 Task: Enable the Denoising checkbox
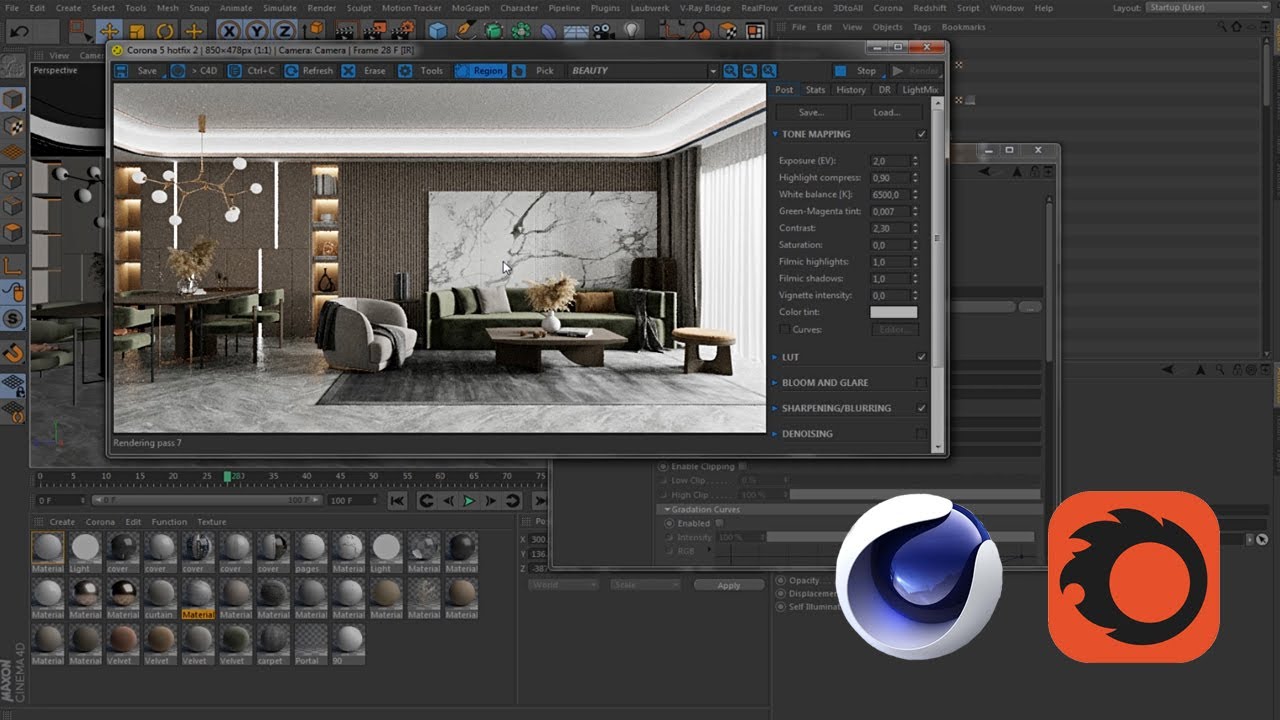[x=921, y=434]
